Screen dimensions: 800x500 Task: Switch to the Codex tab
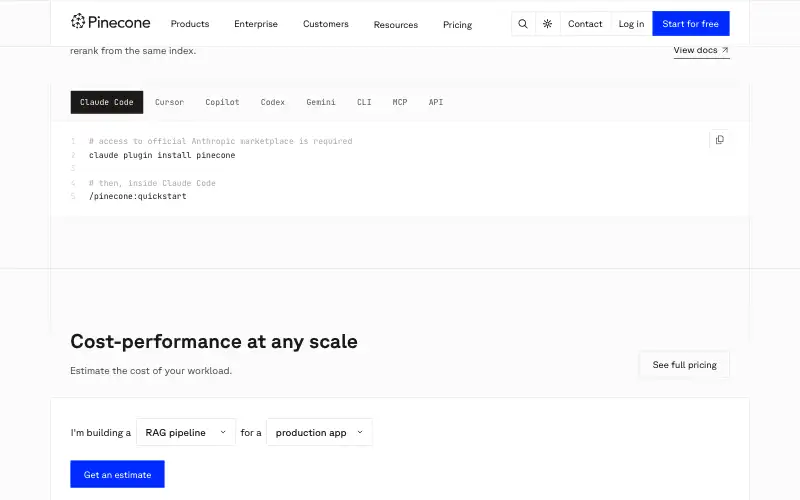tap(272, 102)
